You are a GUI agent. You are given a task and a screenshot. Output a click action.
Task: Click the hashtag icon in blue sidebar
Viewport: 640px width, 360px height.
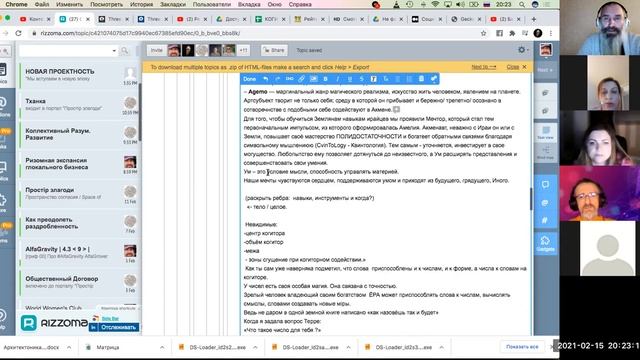(x=545, y=220)
